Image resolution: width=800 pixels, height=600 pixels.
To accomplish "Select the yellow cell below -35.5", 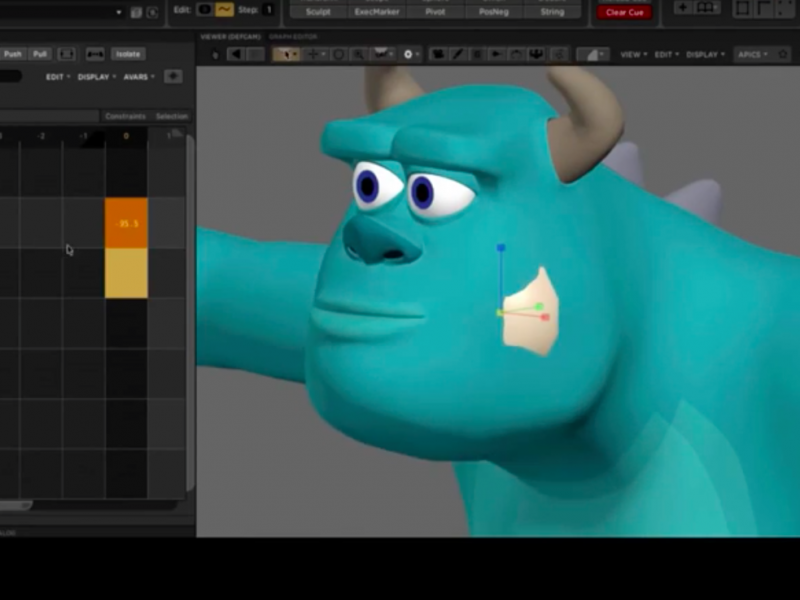I will point(126,273).
